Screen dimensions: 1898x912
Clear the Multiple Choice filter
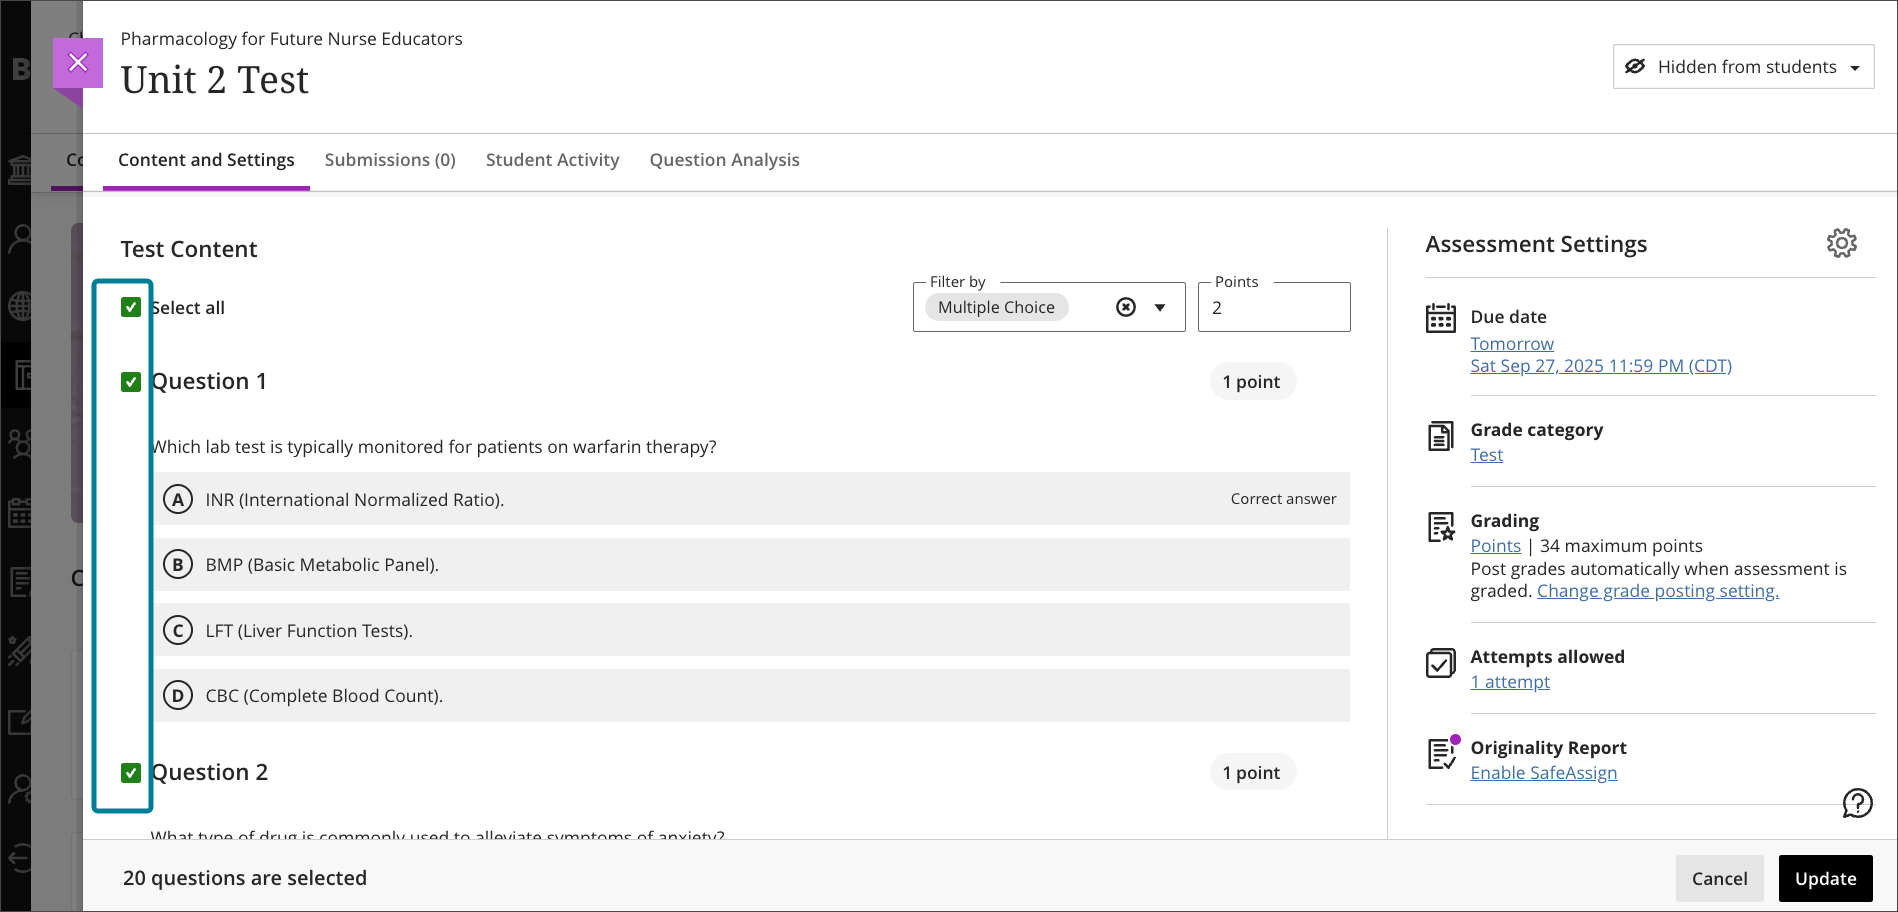pos(1126,307)
